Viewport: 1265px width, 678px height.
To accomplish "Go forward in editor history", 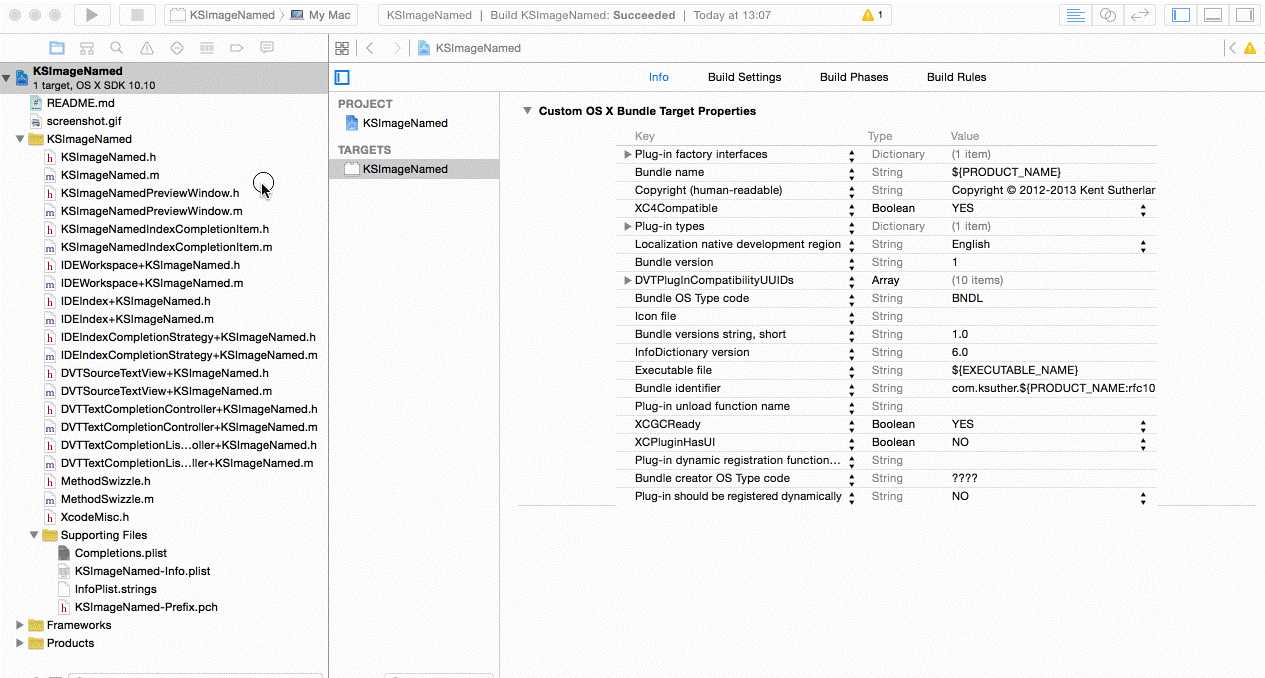I will pyautogui.click(x=397, y=48).
